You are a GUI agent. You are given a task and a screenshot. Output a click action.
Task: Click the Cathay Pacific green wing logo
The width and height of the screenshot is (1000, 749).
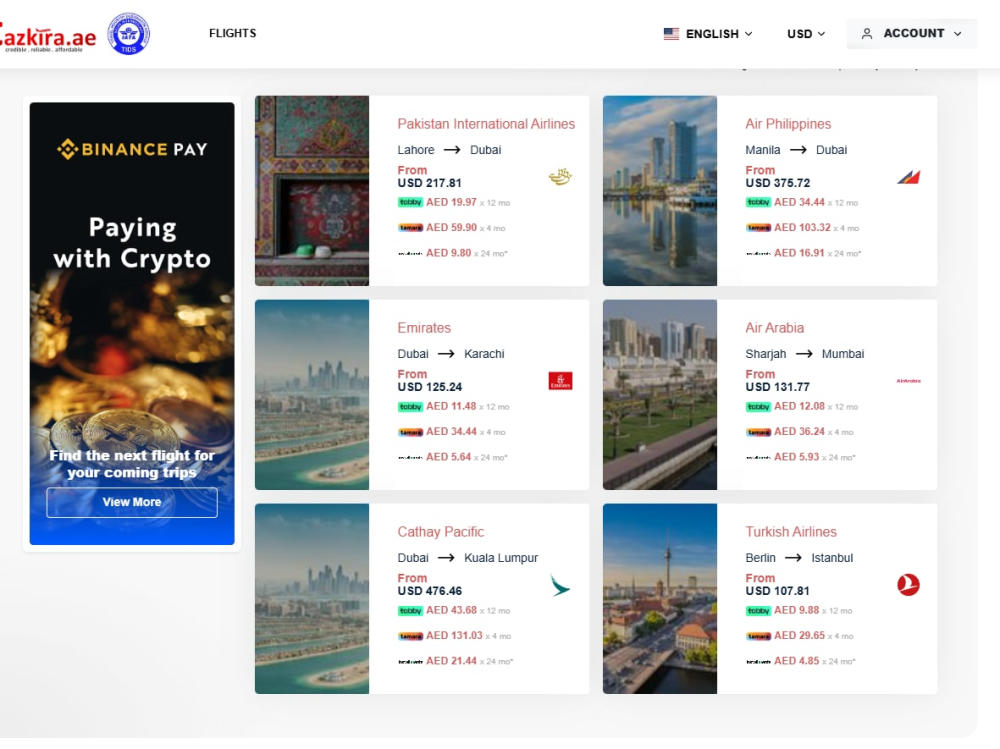pyautogui.click(x=560, y=585)
